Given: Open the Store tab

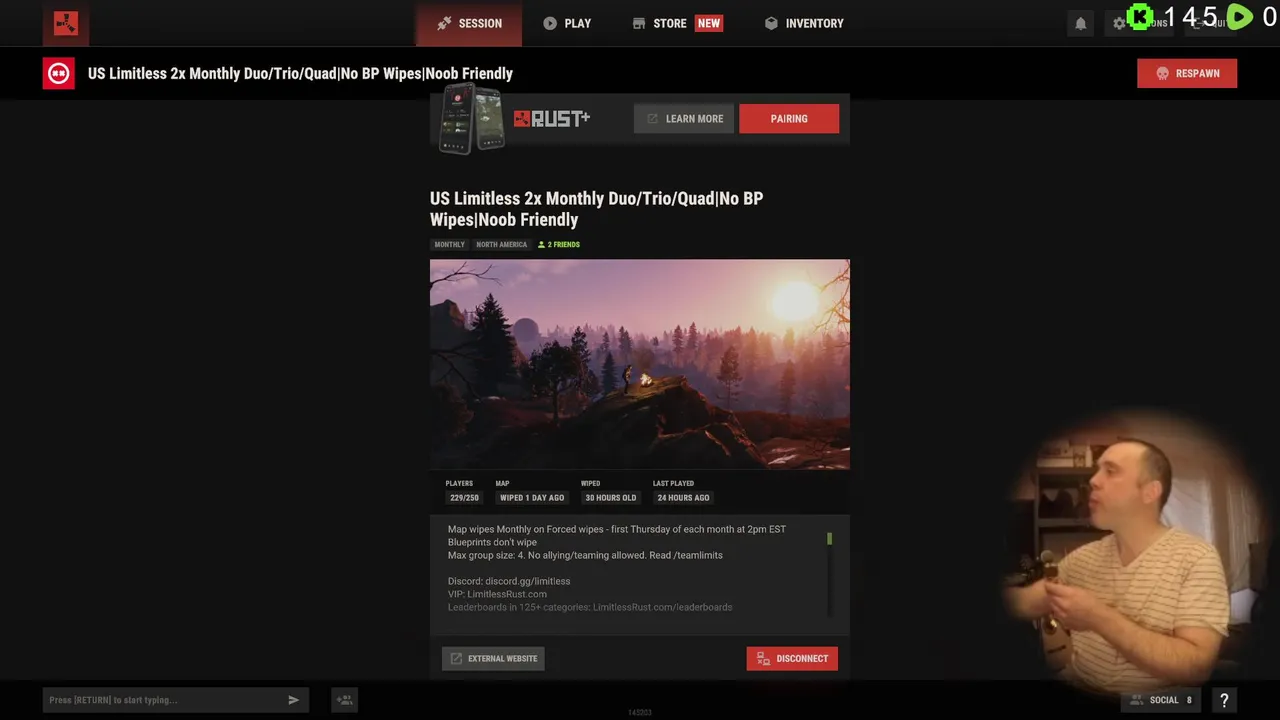Looking at the screenshot, I should coord(659,23).
